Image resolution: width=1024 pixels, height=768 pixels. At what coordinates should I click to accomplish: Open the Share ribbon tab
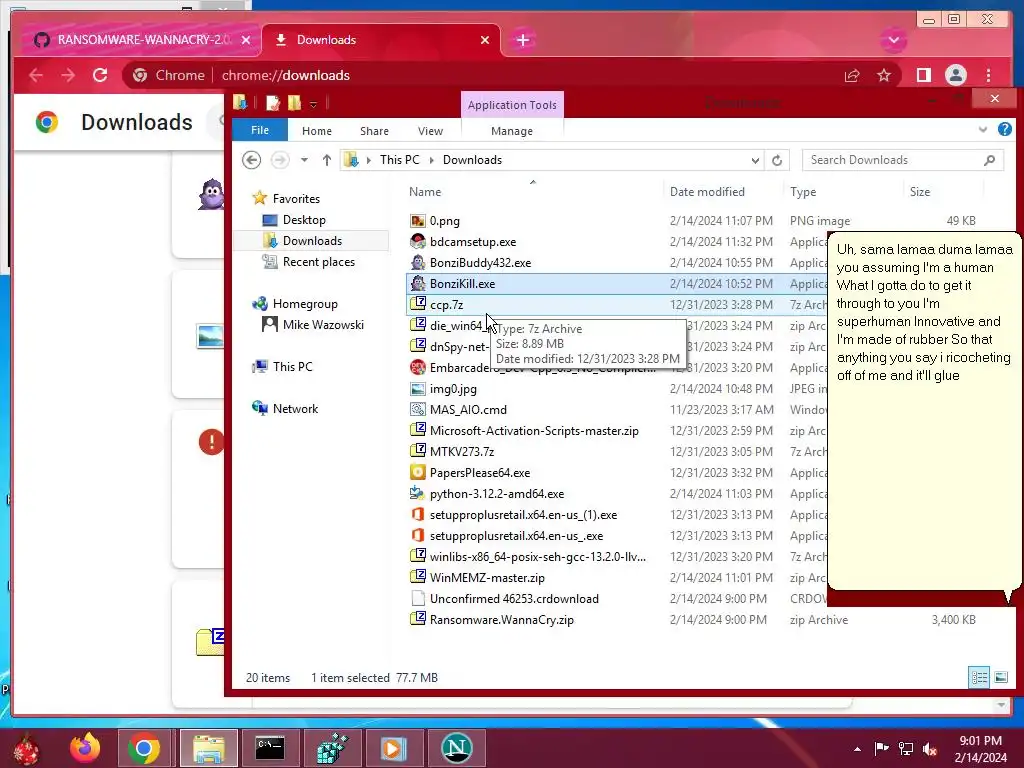(374, 131)
